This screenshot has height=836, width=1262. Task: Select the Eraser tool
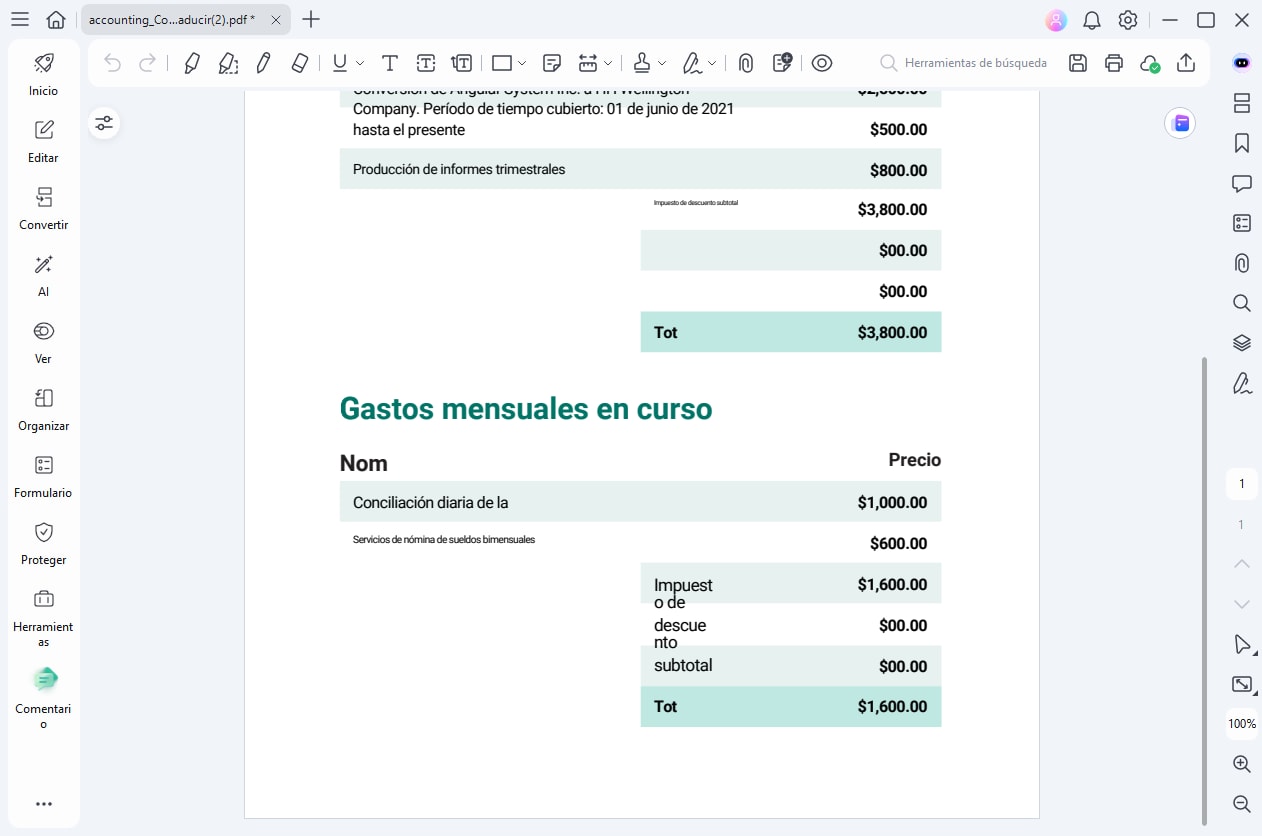(298, 62)
